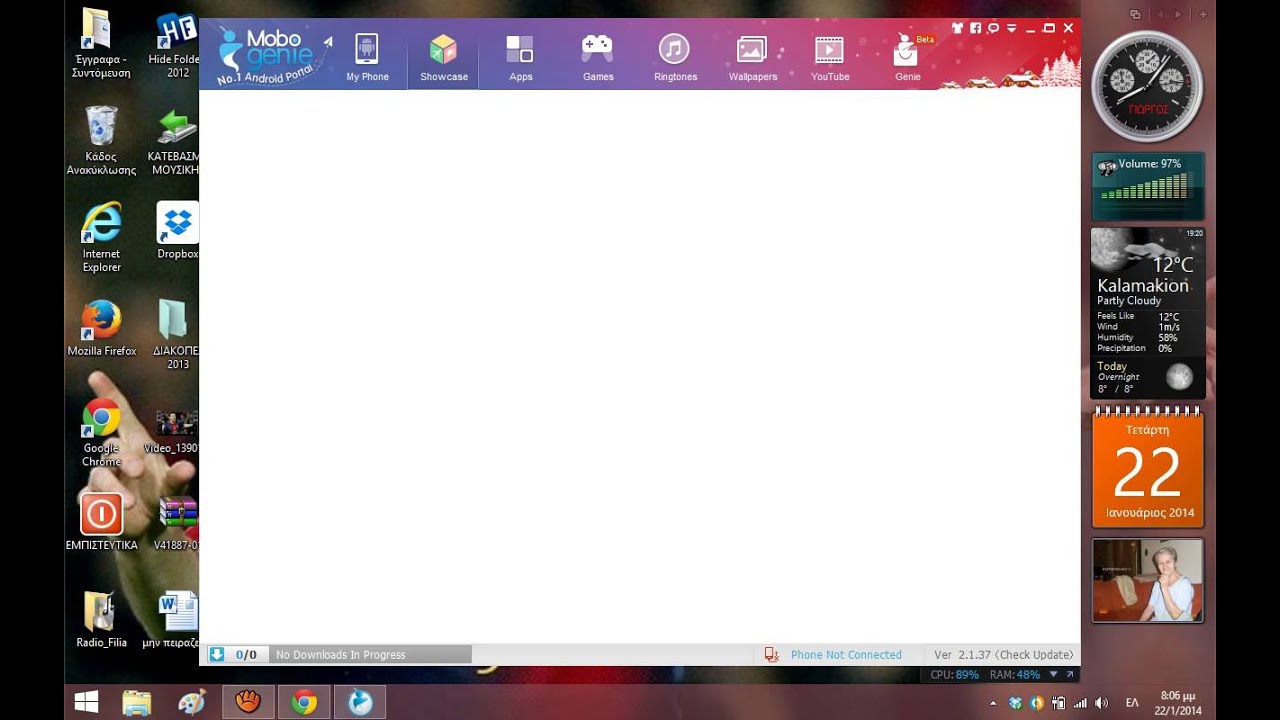Select the Wallpapers tab
Image resolution: width=1280 pixels, height=720 pixels.
click(752, 58)
